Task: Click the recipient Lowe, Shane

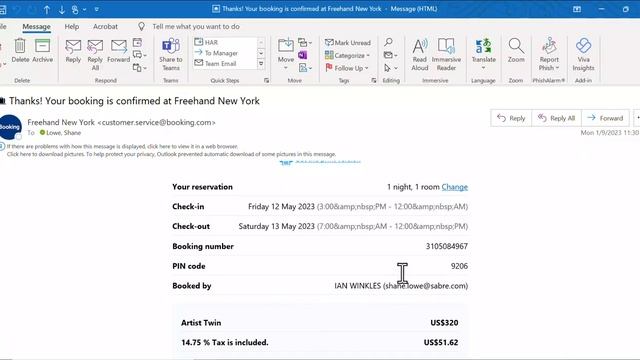Action: (x=63, y=133)
